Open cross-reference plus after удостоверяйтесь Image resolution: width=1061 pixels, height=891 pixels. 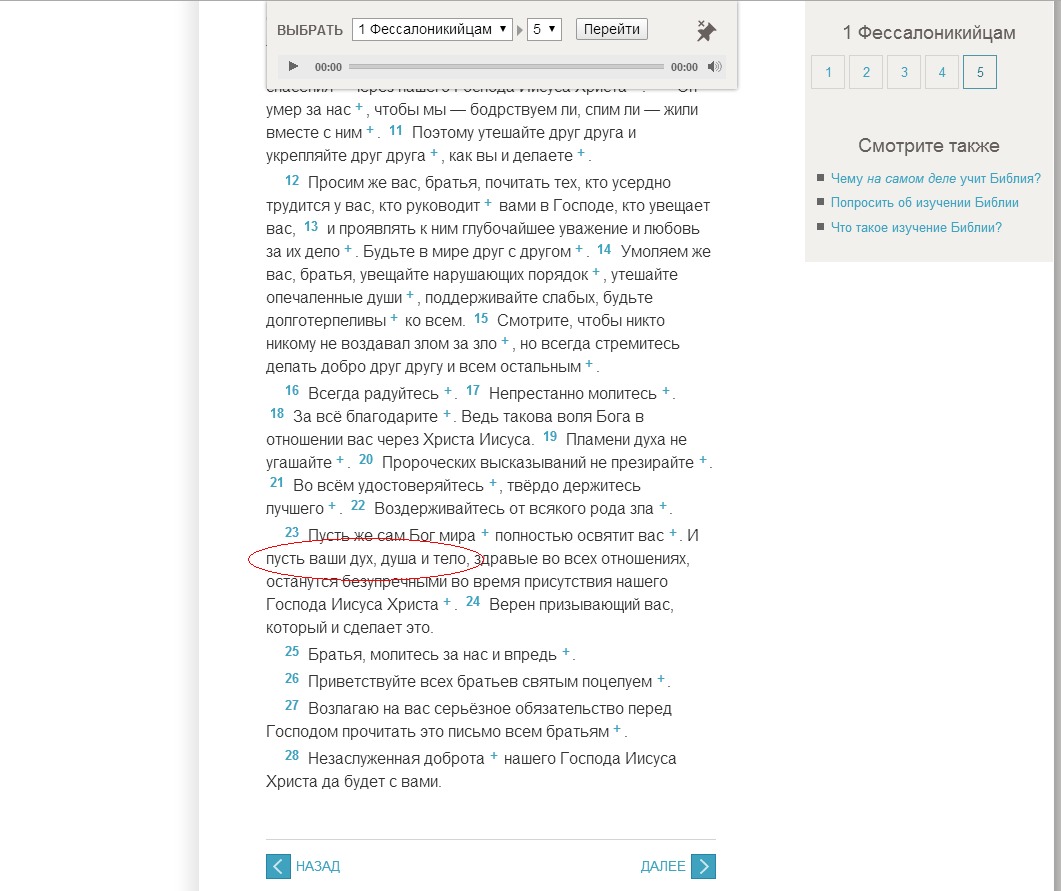493,482
